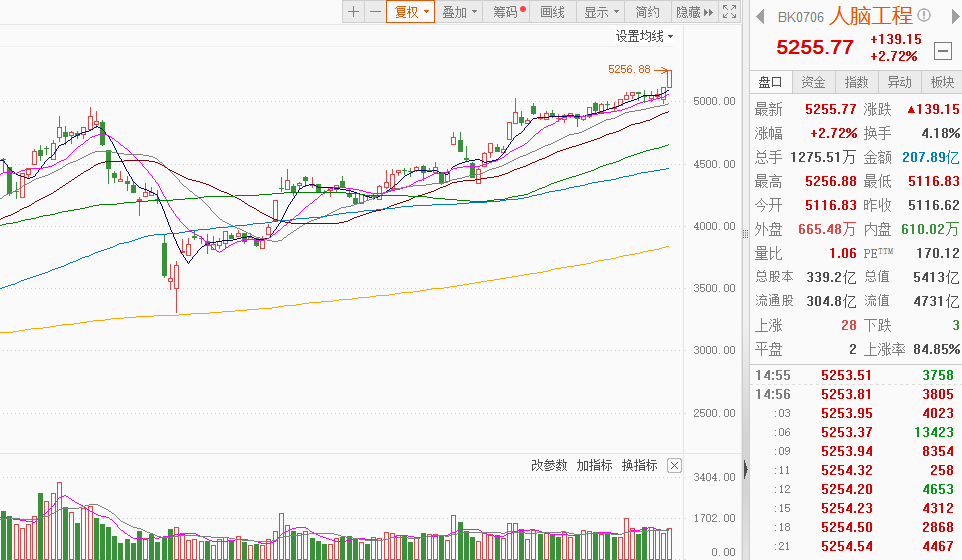
Task: Toggle the 隐藏 hide toolbar button
Action: 694,12
